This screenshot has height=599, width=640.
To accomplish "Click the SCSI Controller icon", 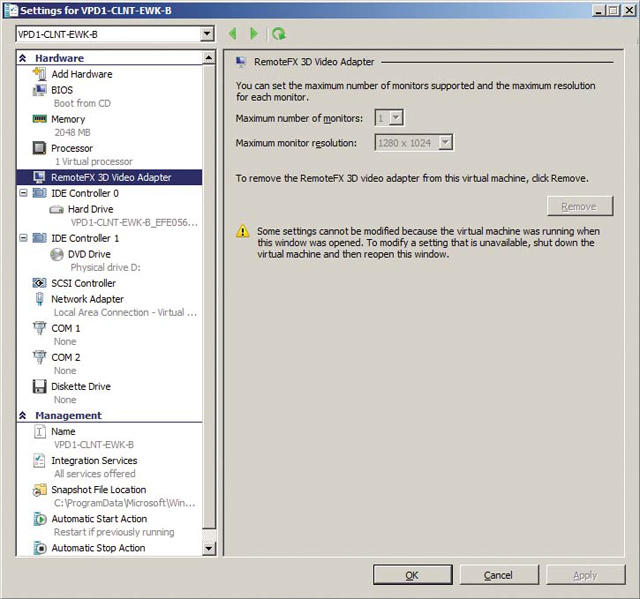I will click(x=40, y=283).
